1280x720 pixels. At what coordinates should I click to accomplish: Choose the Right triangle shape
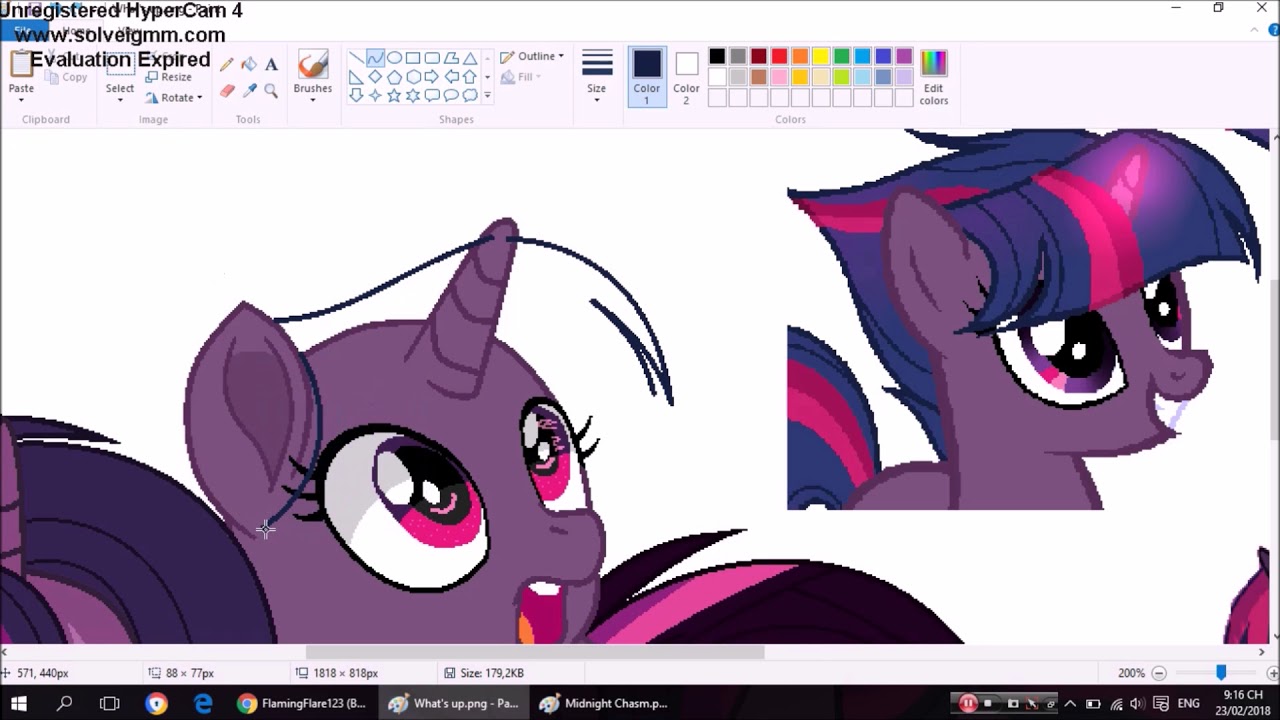[356, 77]
